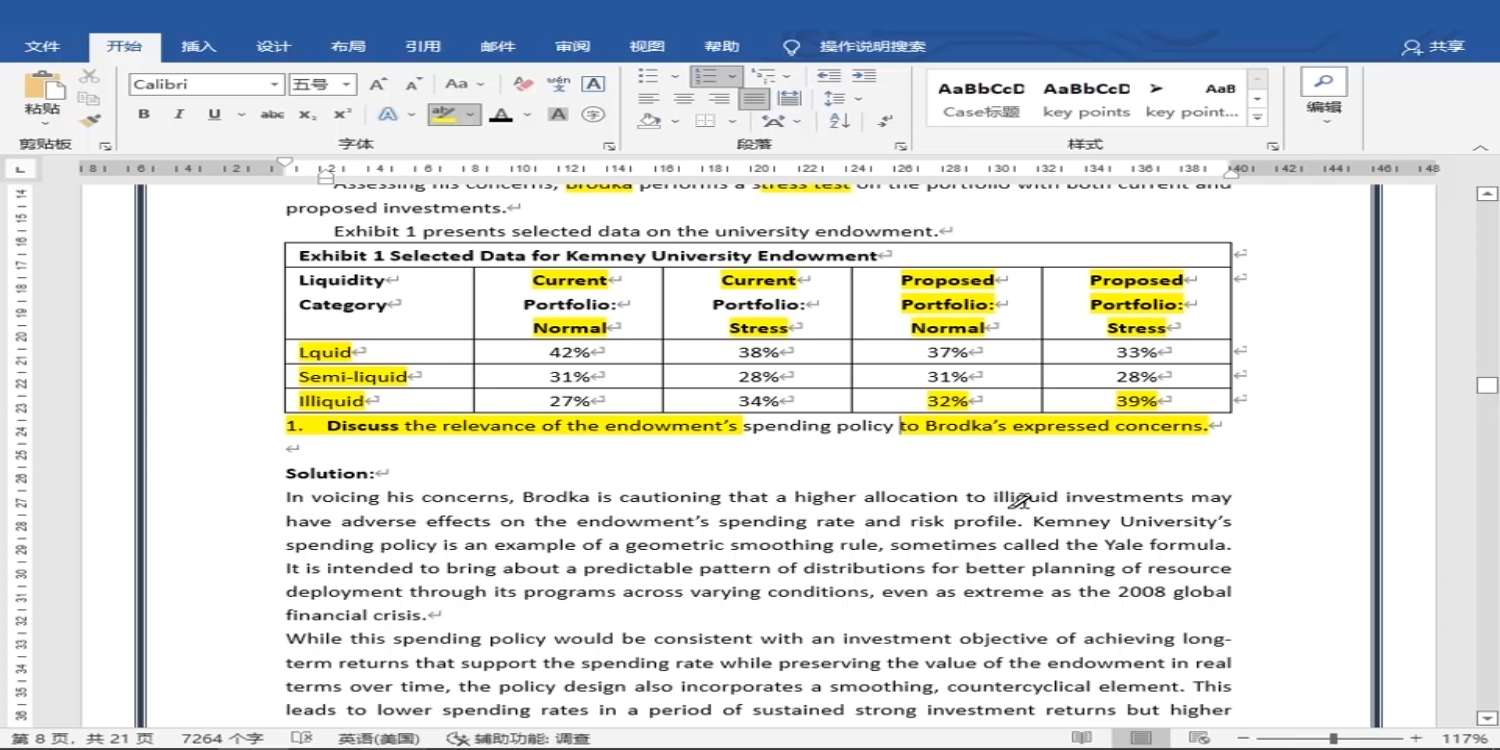The height and width of the screenshot is (750, 1500).
Task: Show paragraph marks with the pilcrow icon
Action: 885,121
